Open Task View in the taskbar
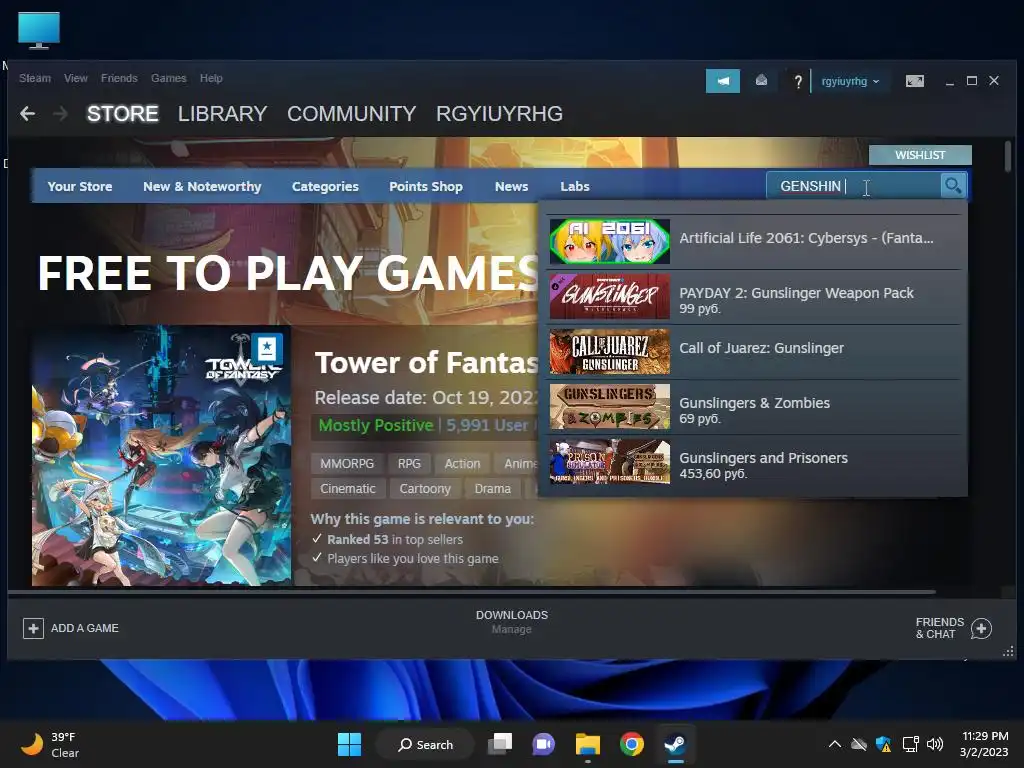1024x768 pixels. (x=500, y=744)
